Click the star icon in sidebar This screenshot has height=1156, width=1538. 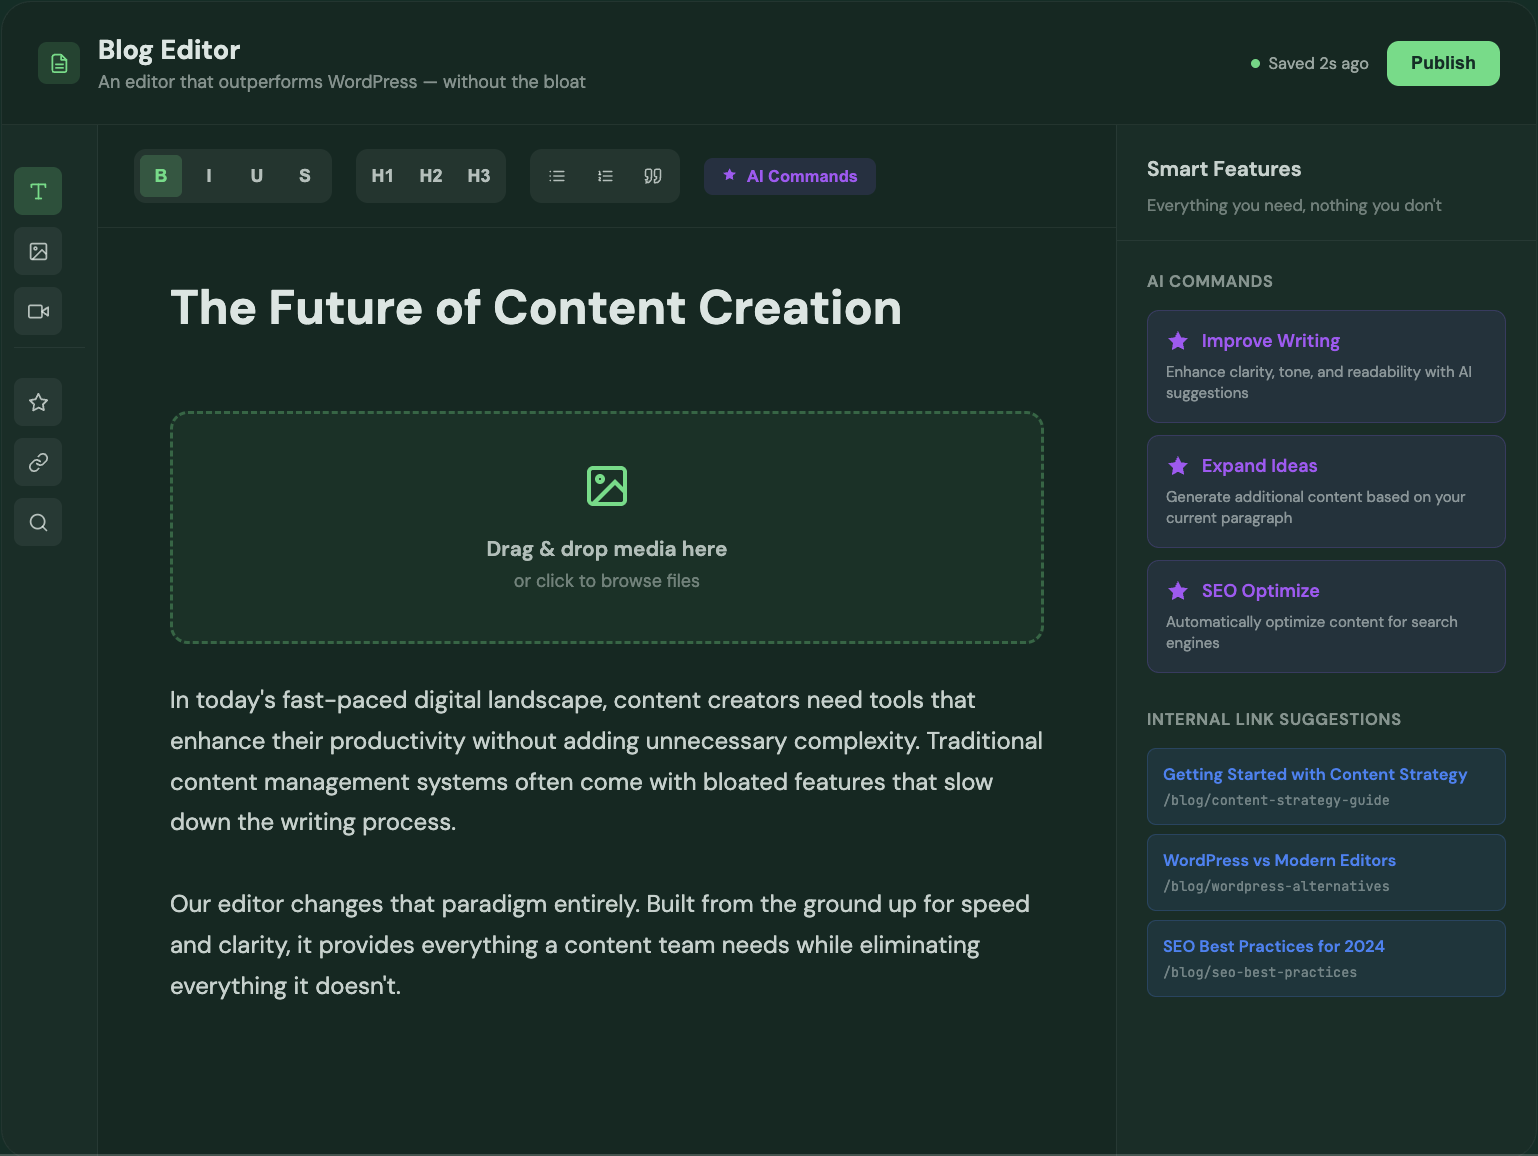click(x=38, y=402)
